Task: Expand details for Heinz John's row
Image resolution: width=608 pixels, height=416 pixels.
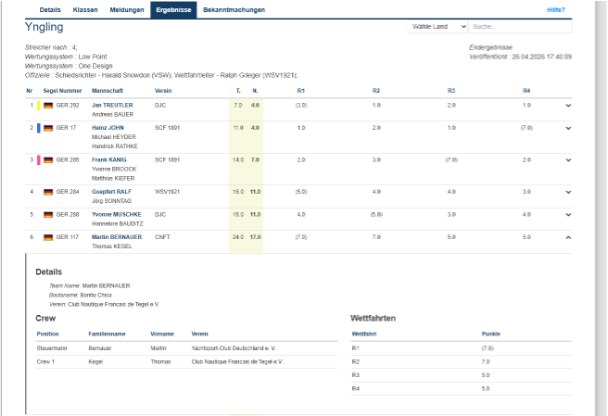Action: pyautogui.click(x=568, y=128)
